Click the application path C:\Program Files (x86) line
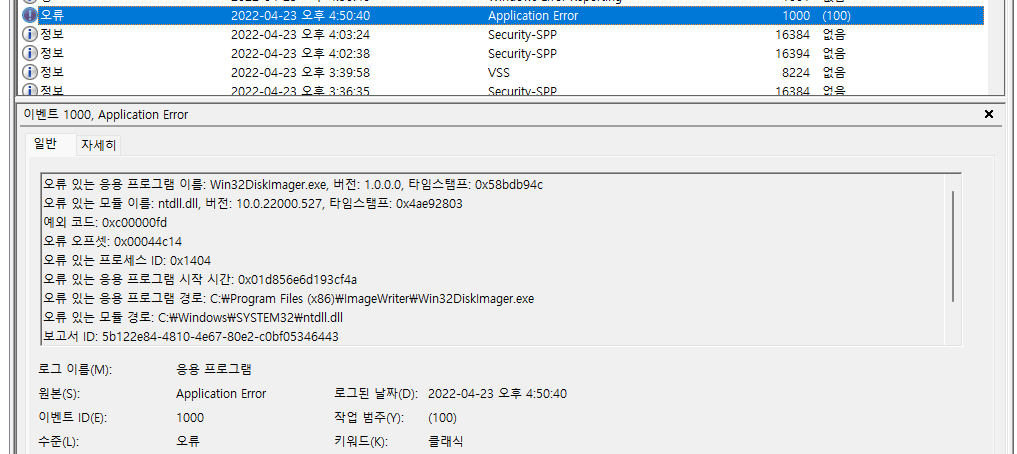 [x=289, y=298]
